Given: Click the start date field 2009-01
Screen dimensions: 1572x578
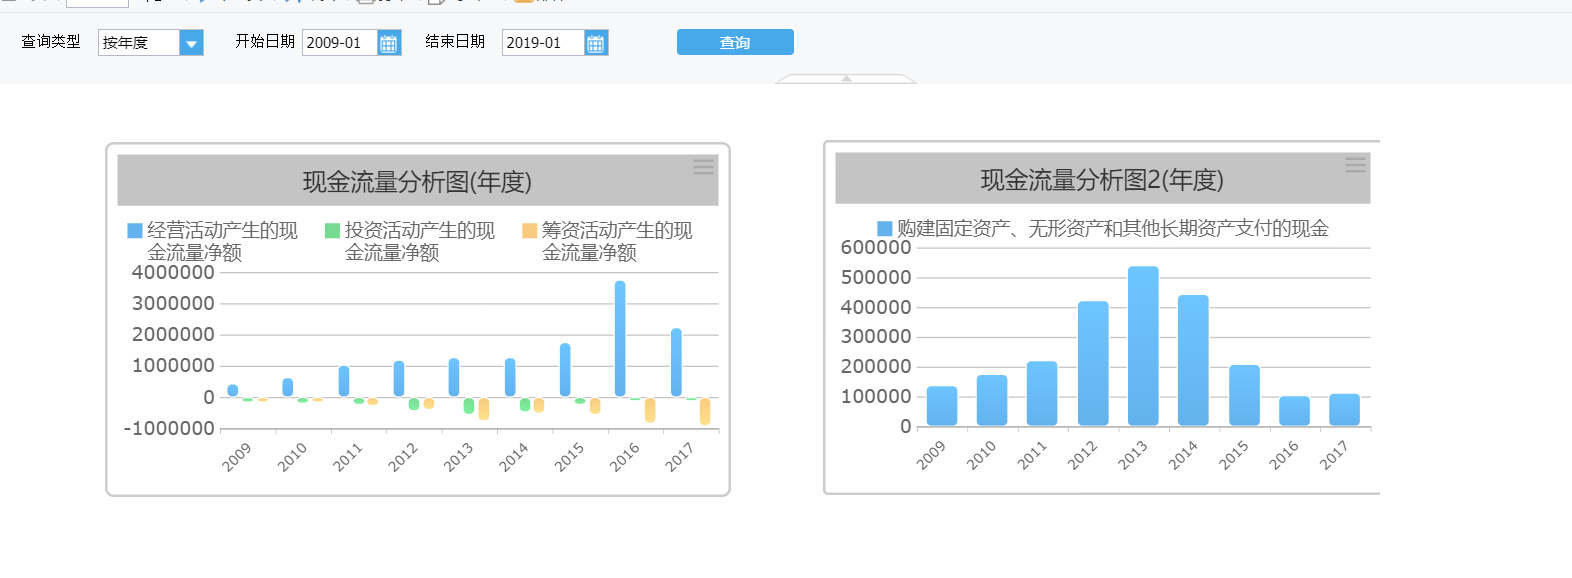Looking at the screenshot, I should coord(340,42).
